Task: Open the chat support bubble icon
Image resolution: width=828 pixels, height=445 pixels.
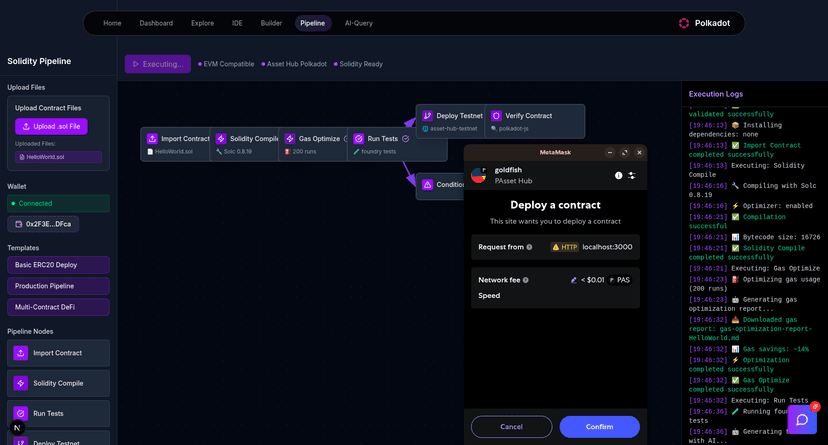Action: point(802,420)
